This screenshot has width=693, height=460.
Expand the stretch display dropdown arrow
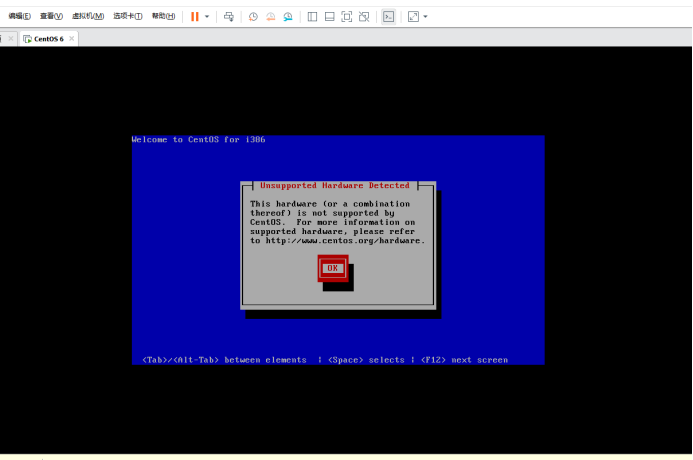[425, 17]
